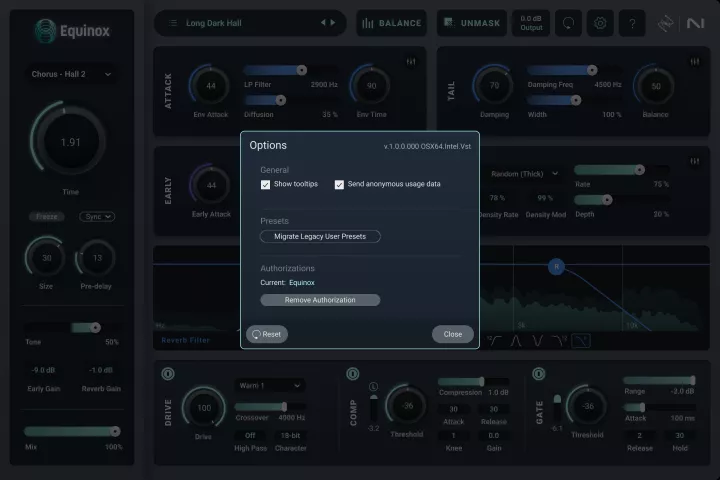Screen dimensions: 720x480
Task: Click the R filter node on the EQ curve
Action: pyautogui.click(x=557, y=266)
